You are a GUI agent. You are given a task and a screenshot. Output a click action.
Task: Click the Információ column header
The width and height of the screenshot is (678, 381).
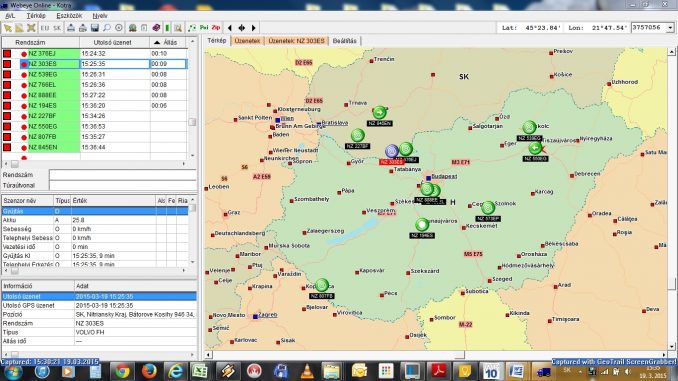[x=38, y=286]
